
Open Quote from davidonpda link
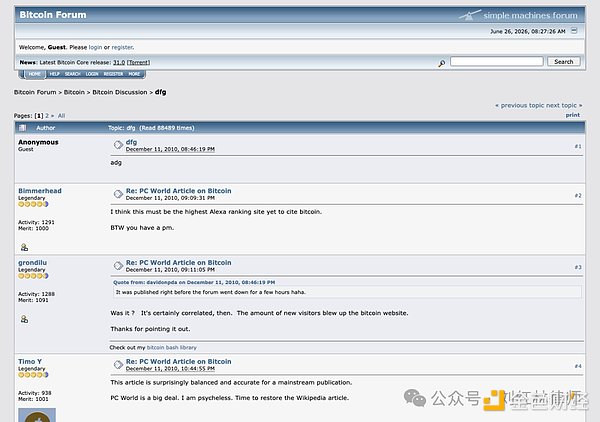click(x=194, y=282)
